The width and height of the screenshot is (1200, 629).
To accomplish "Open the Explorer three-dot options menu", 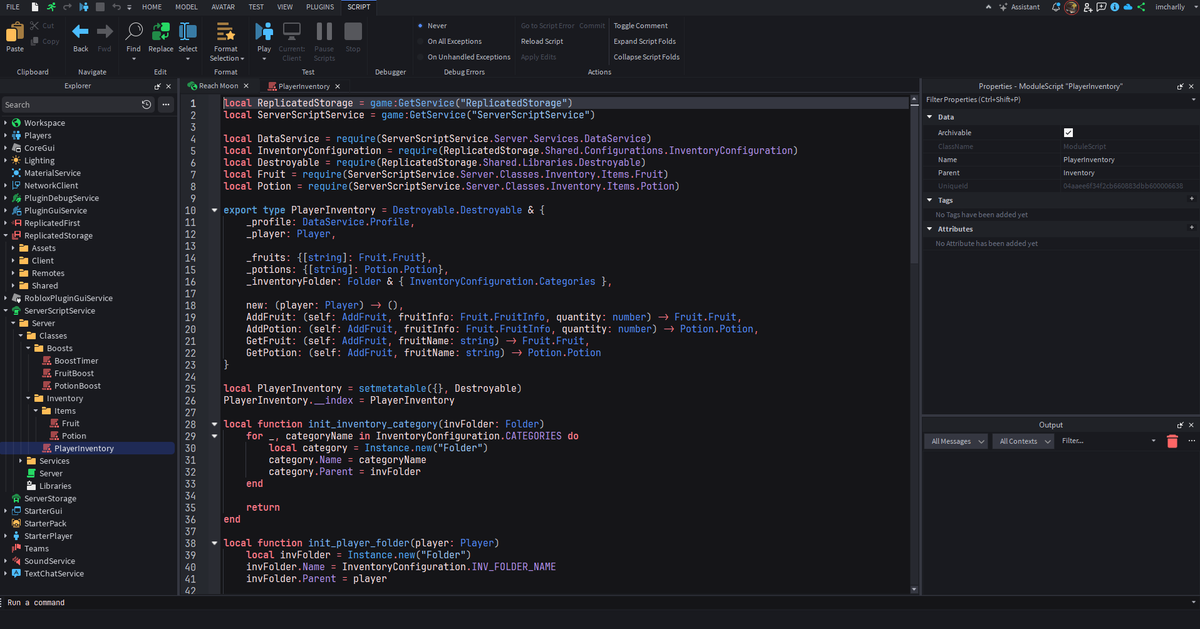I will (165, 104).
